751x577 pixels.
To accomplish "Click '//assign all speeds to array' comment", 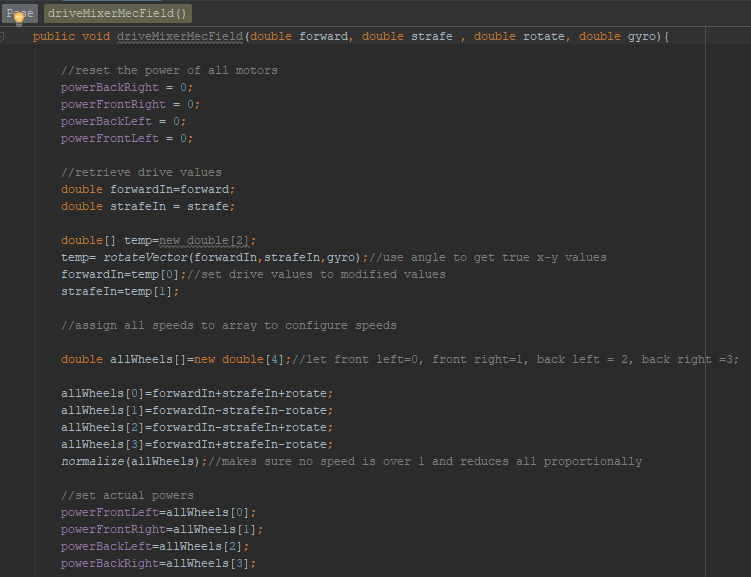I will [228, 326].
